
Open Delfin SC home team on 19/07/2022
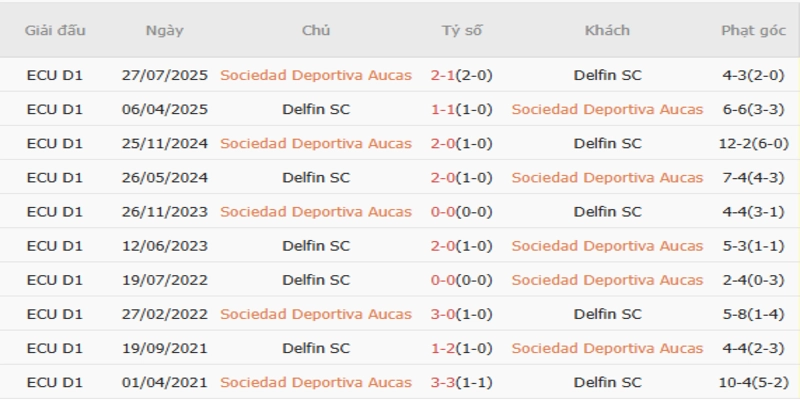316,279
